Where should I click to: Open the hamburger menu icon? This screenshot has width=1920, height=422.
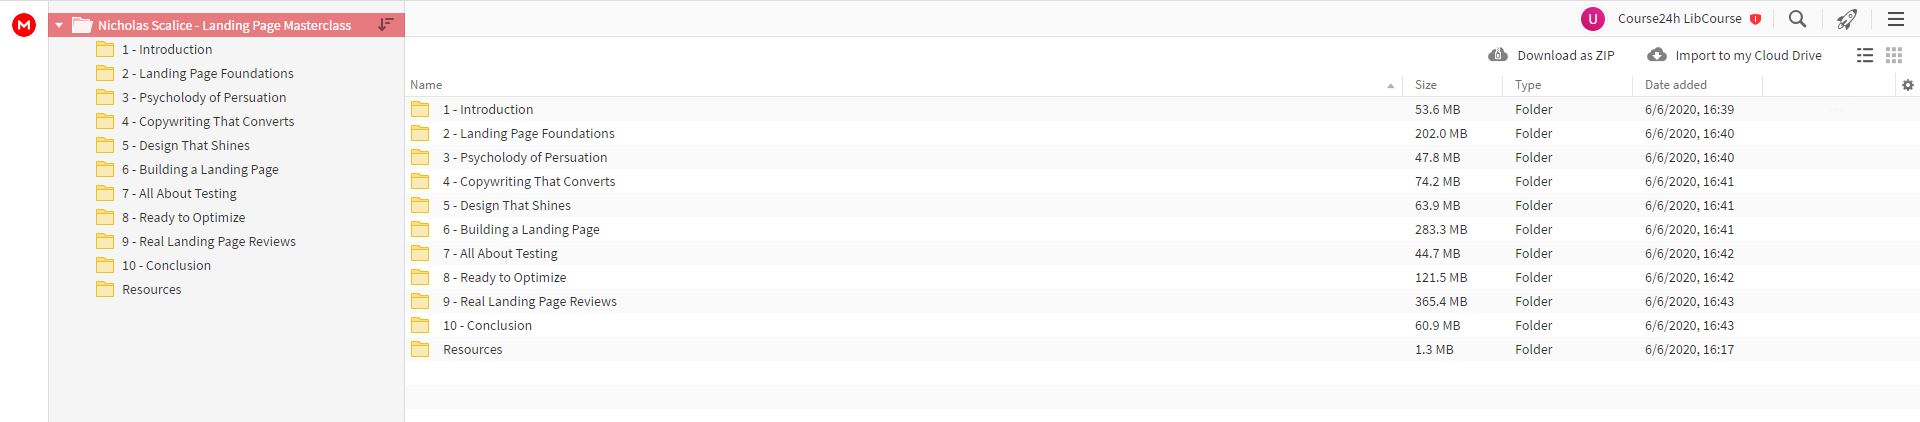[1895, 19]
